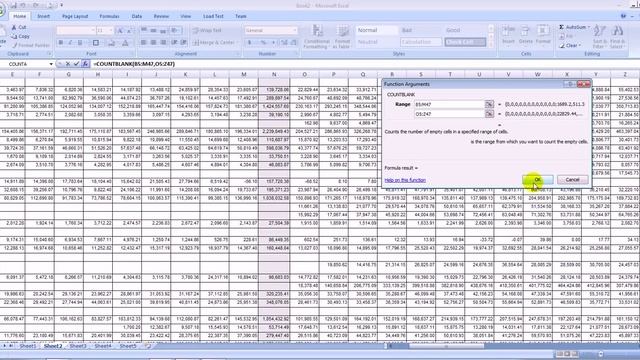Switch to the Data tab
The height and width of the screenshot is (360, 640).
coord(137,16)
